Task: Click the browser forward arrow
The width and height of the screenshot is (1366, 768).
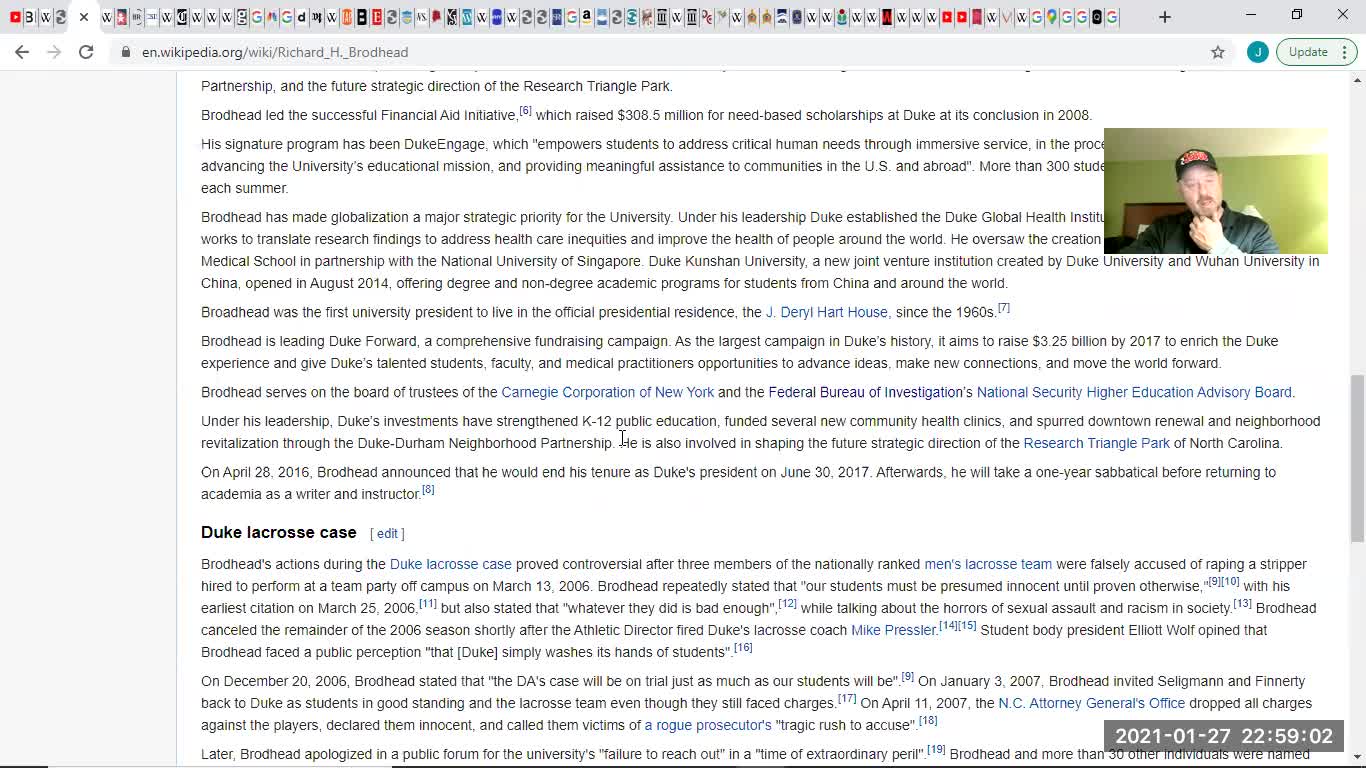Action: (54, 52)
